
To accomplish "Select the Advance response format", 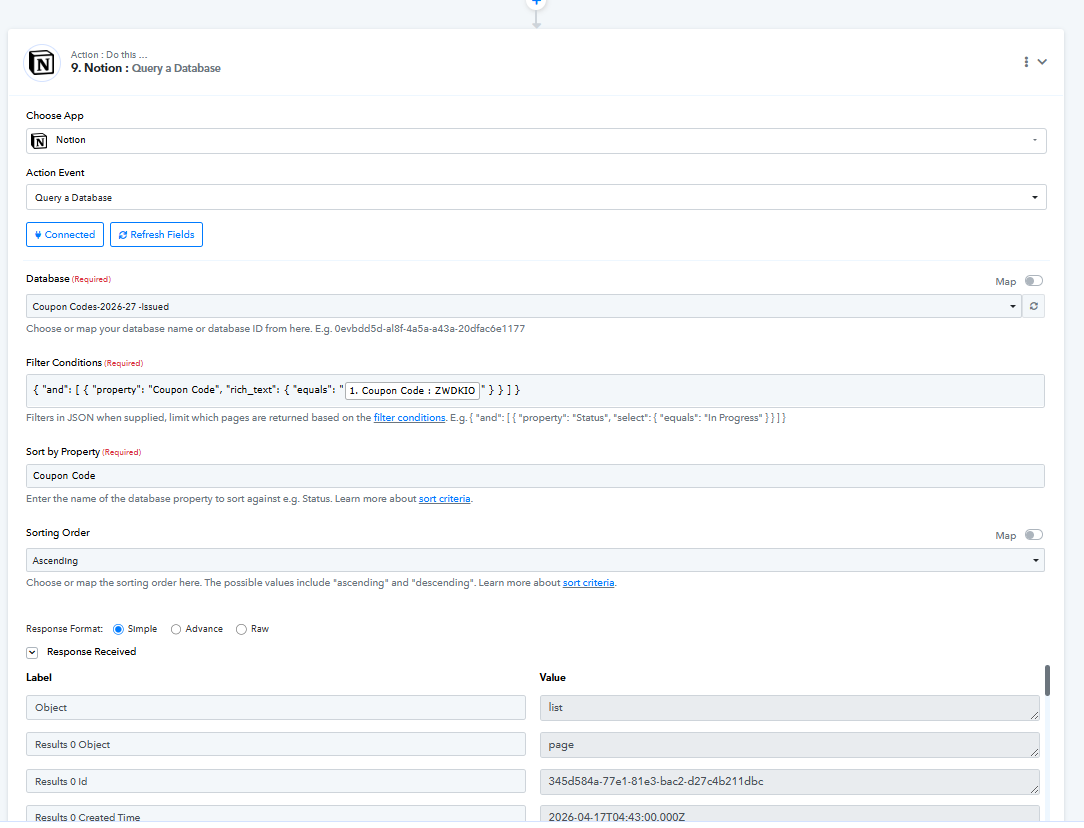I will [x=176, y=629].
